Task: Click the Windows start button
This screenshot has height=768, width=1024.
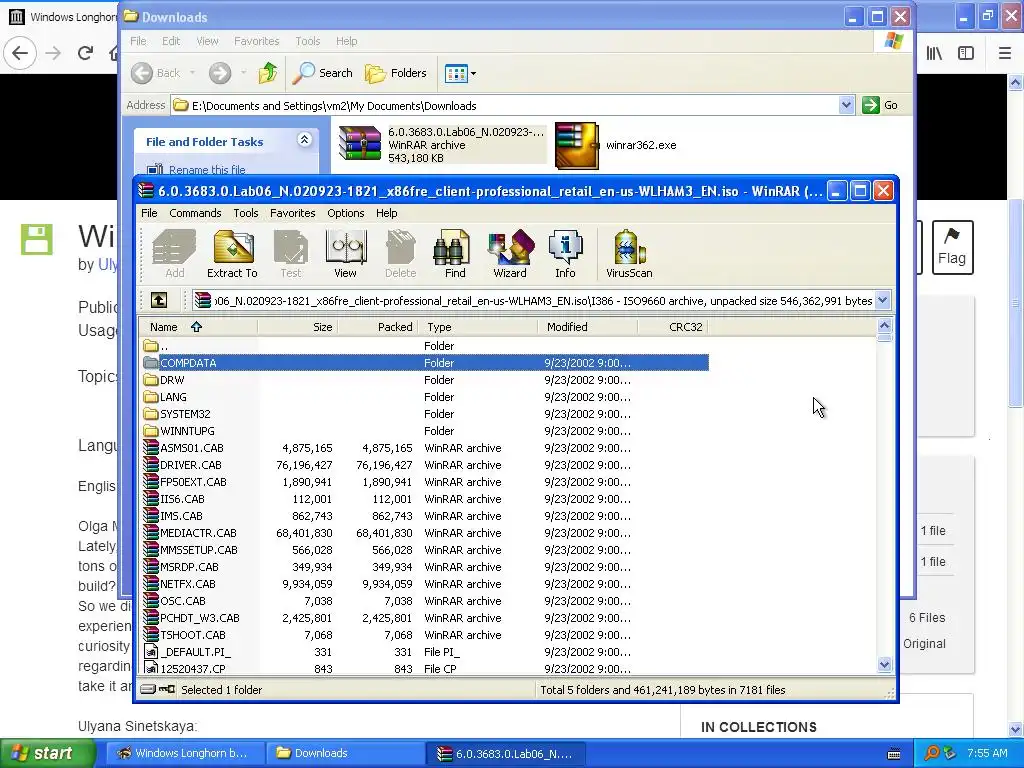Action: pyautogui.click(x=48, y=753)
